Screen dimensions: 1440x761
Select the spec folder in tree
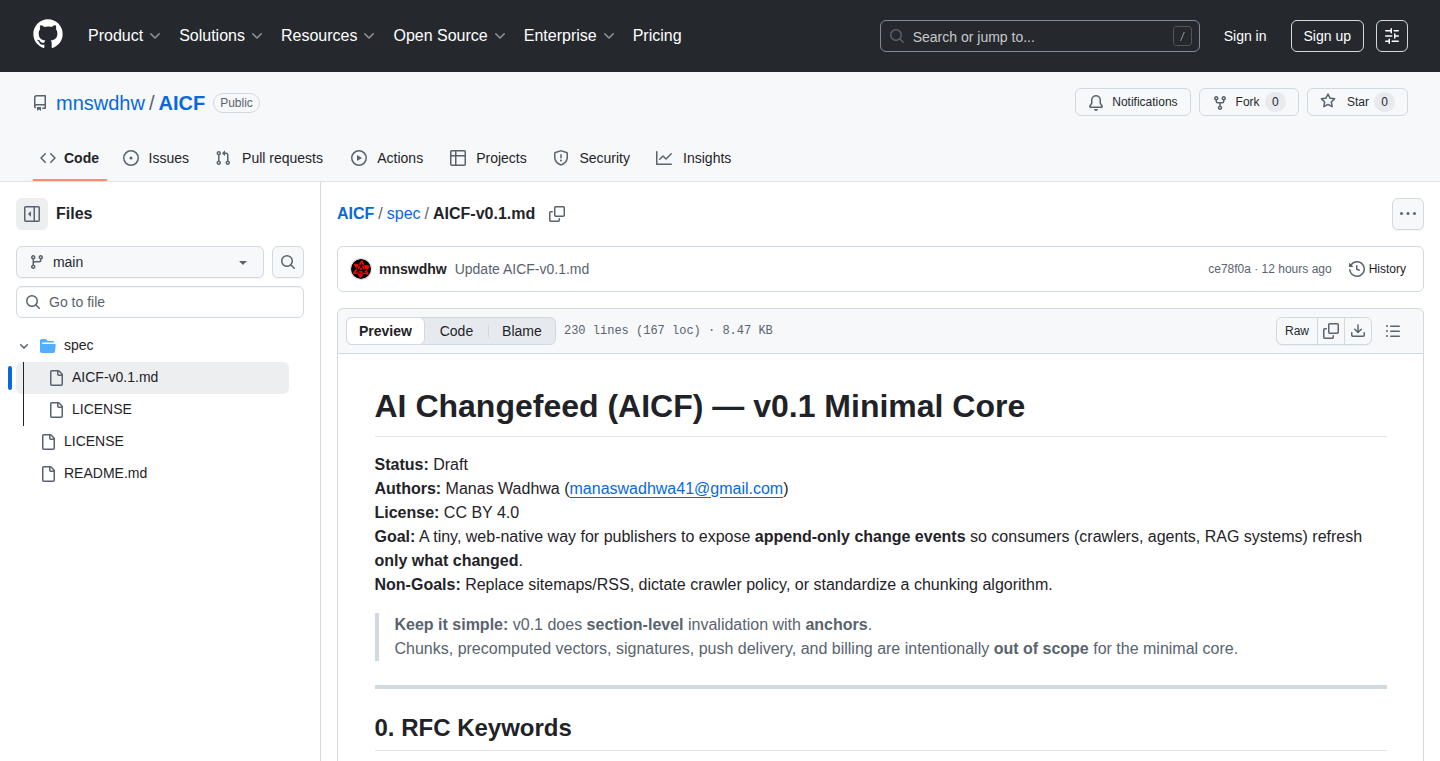coord(78,345)
